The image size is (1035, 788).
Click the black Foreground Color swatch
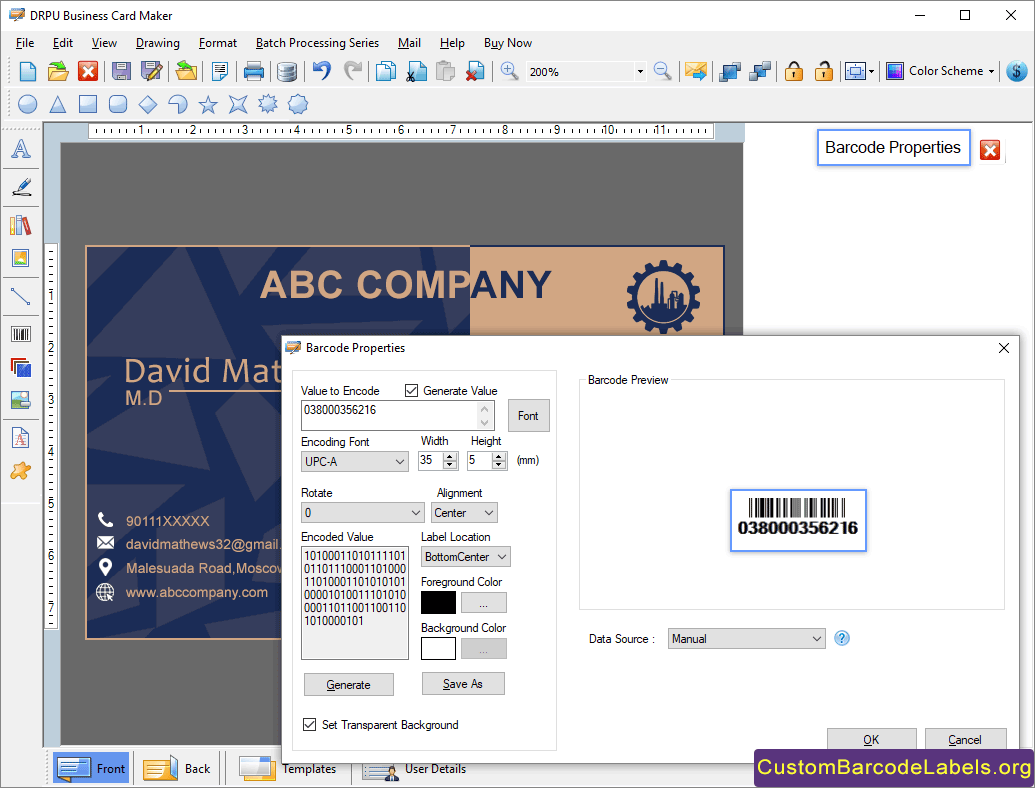[x=438, y=603]
